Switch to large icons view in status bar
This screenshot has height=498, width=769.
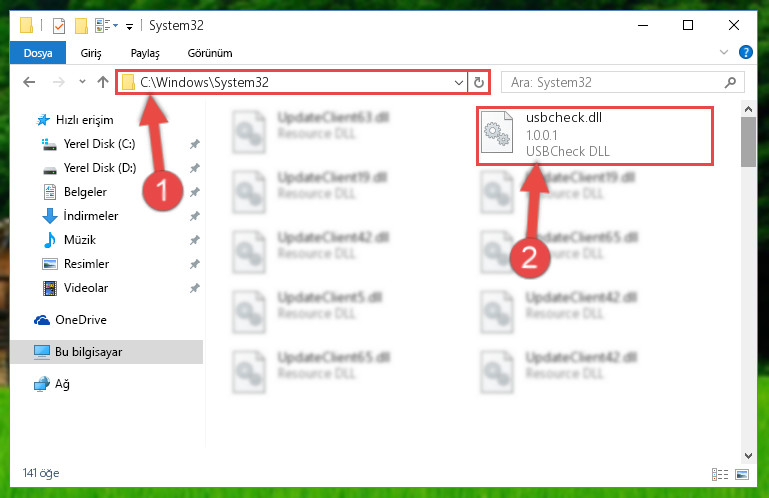pos(742,474)
